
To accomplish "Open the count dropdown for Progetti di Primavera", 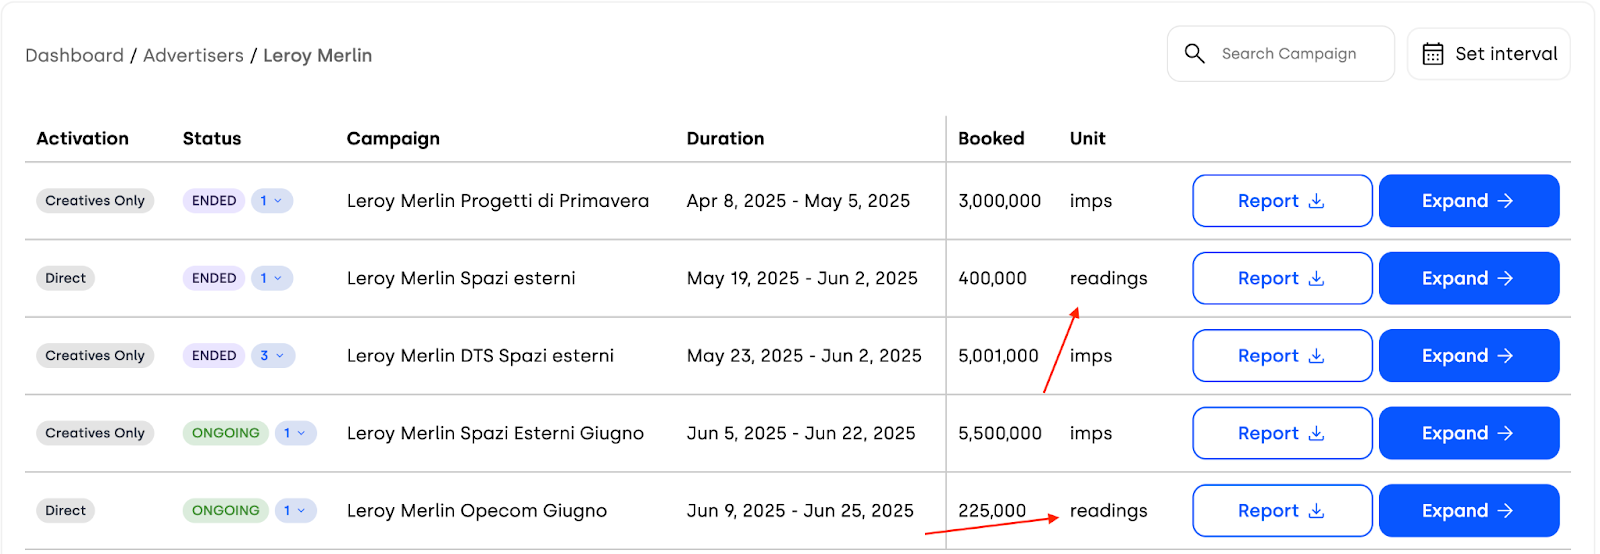I will click(272, 201).
